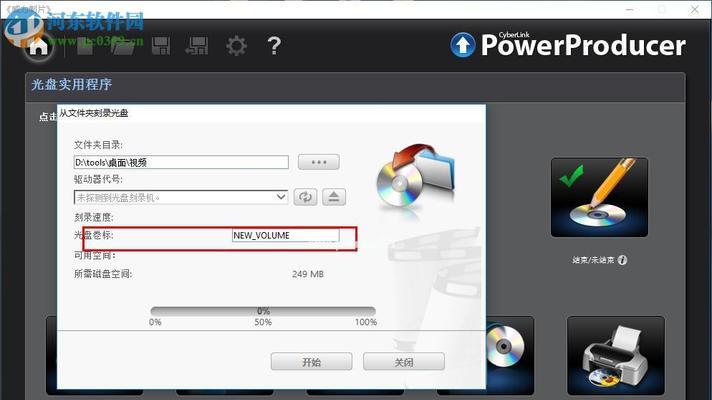Click the new project icon in toolbar
The image size is (712, 400).
pyautogui.click(x=85, y=46)
